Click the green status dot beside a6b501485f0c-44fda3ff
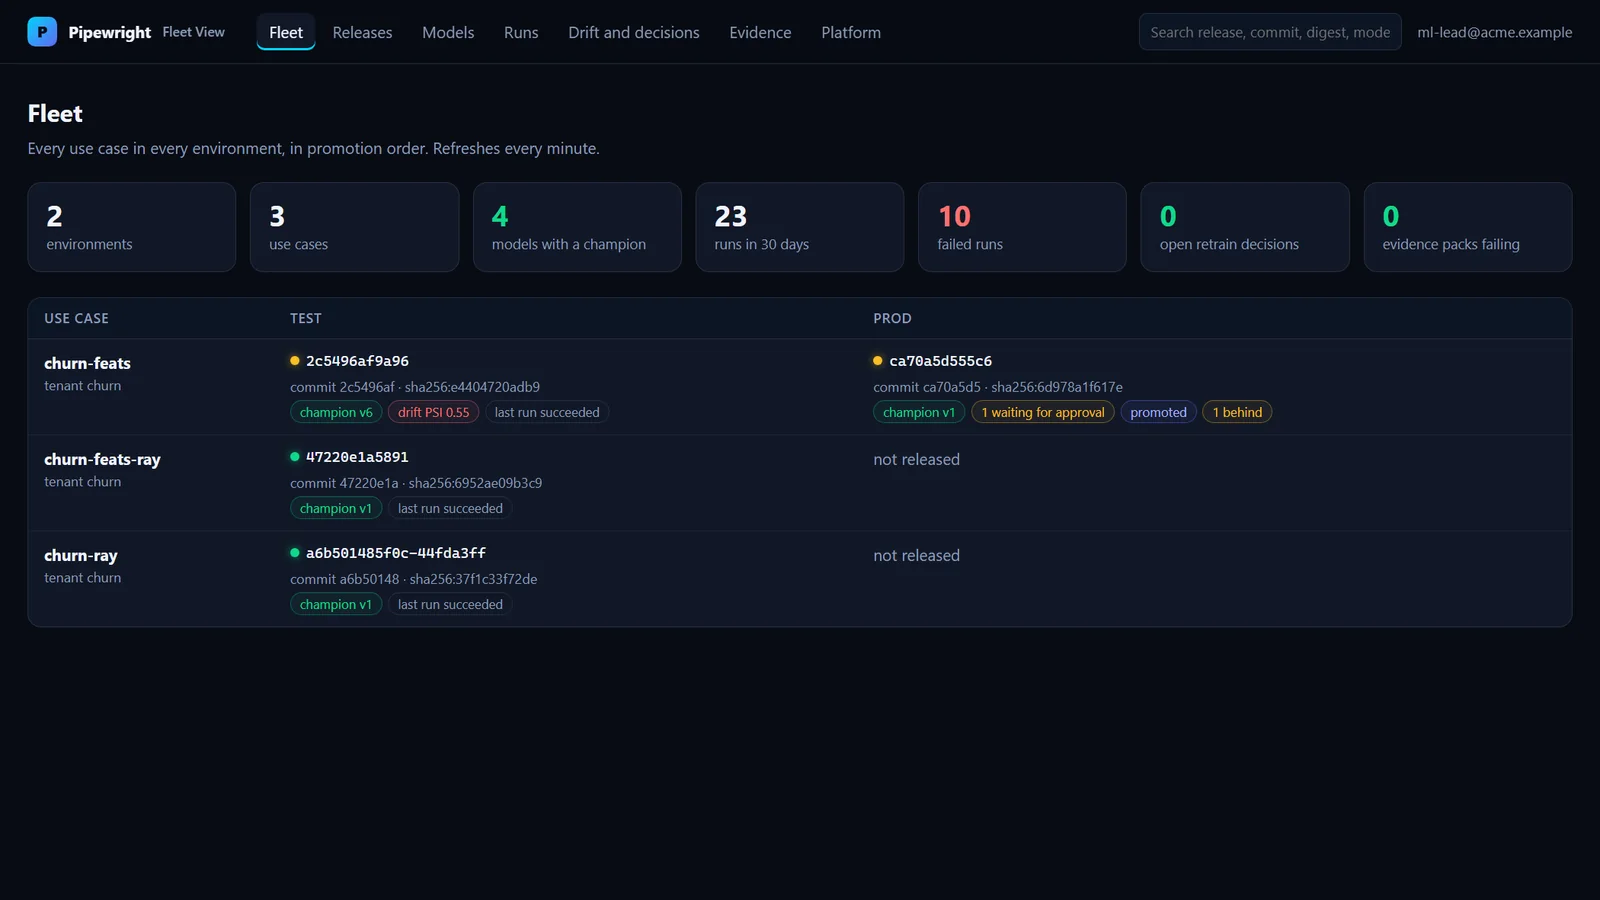Image resolution: width=1600 pixels, height=900 pixels. (295, 553)
